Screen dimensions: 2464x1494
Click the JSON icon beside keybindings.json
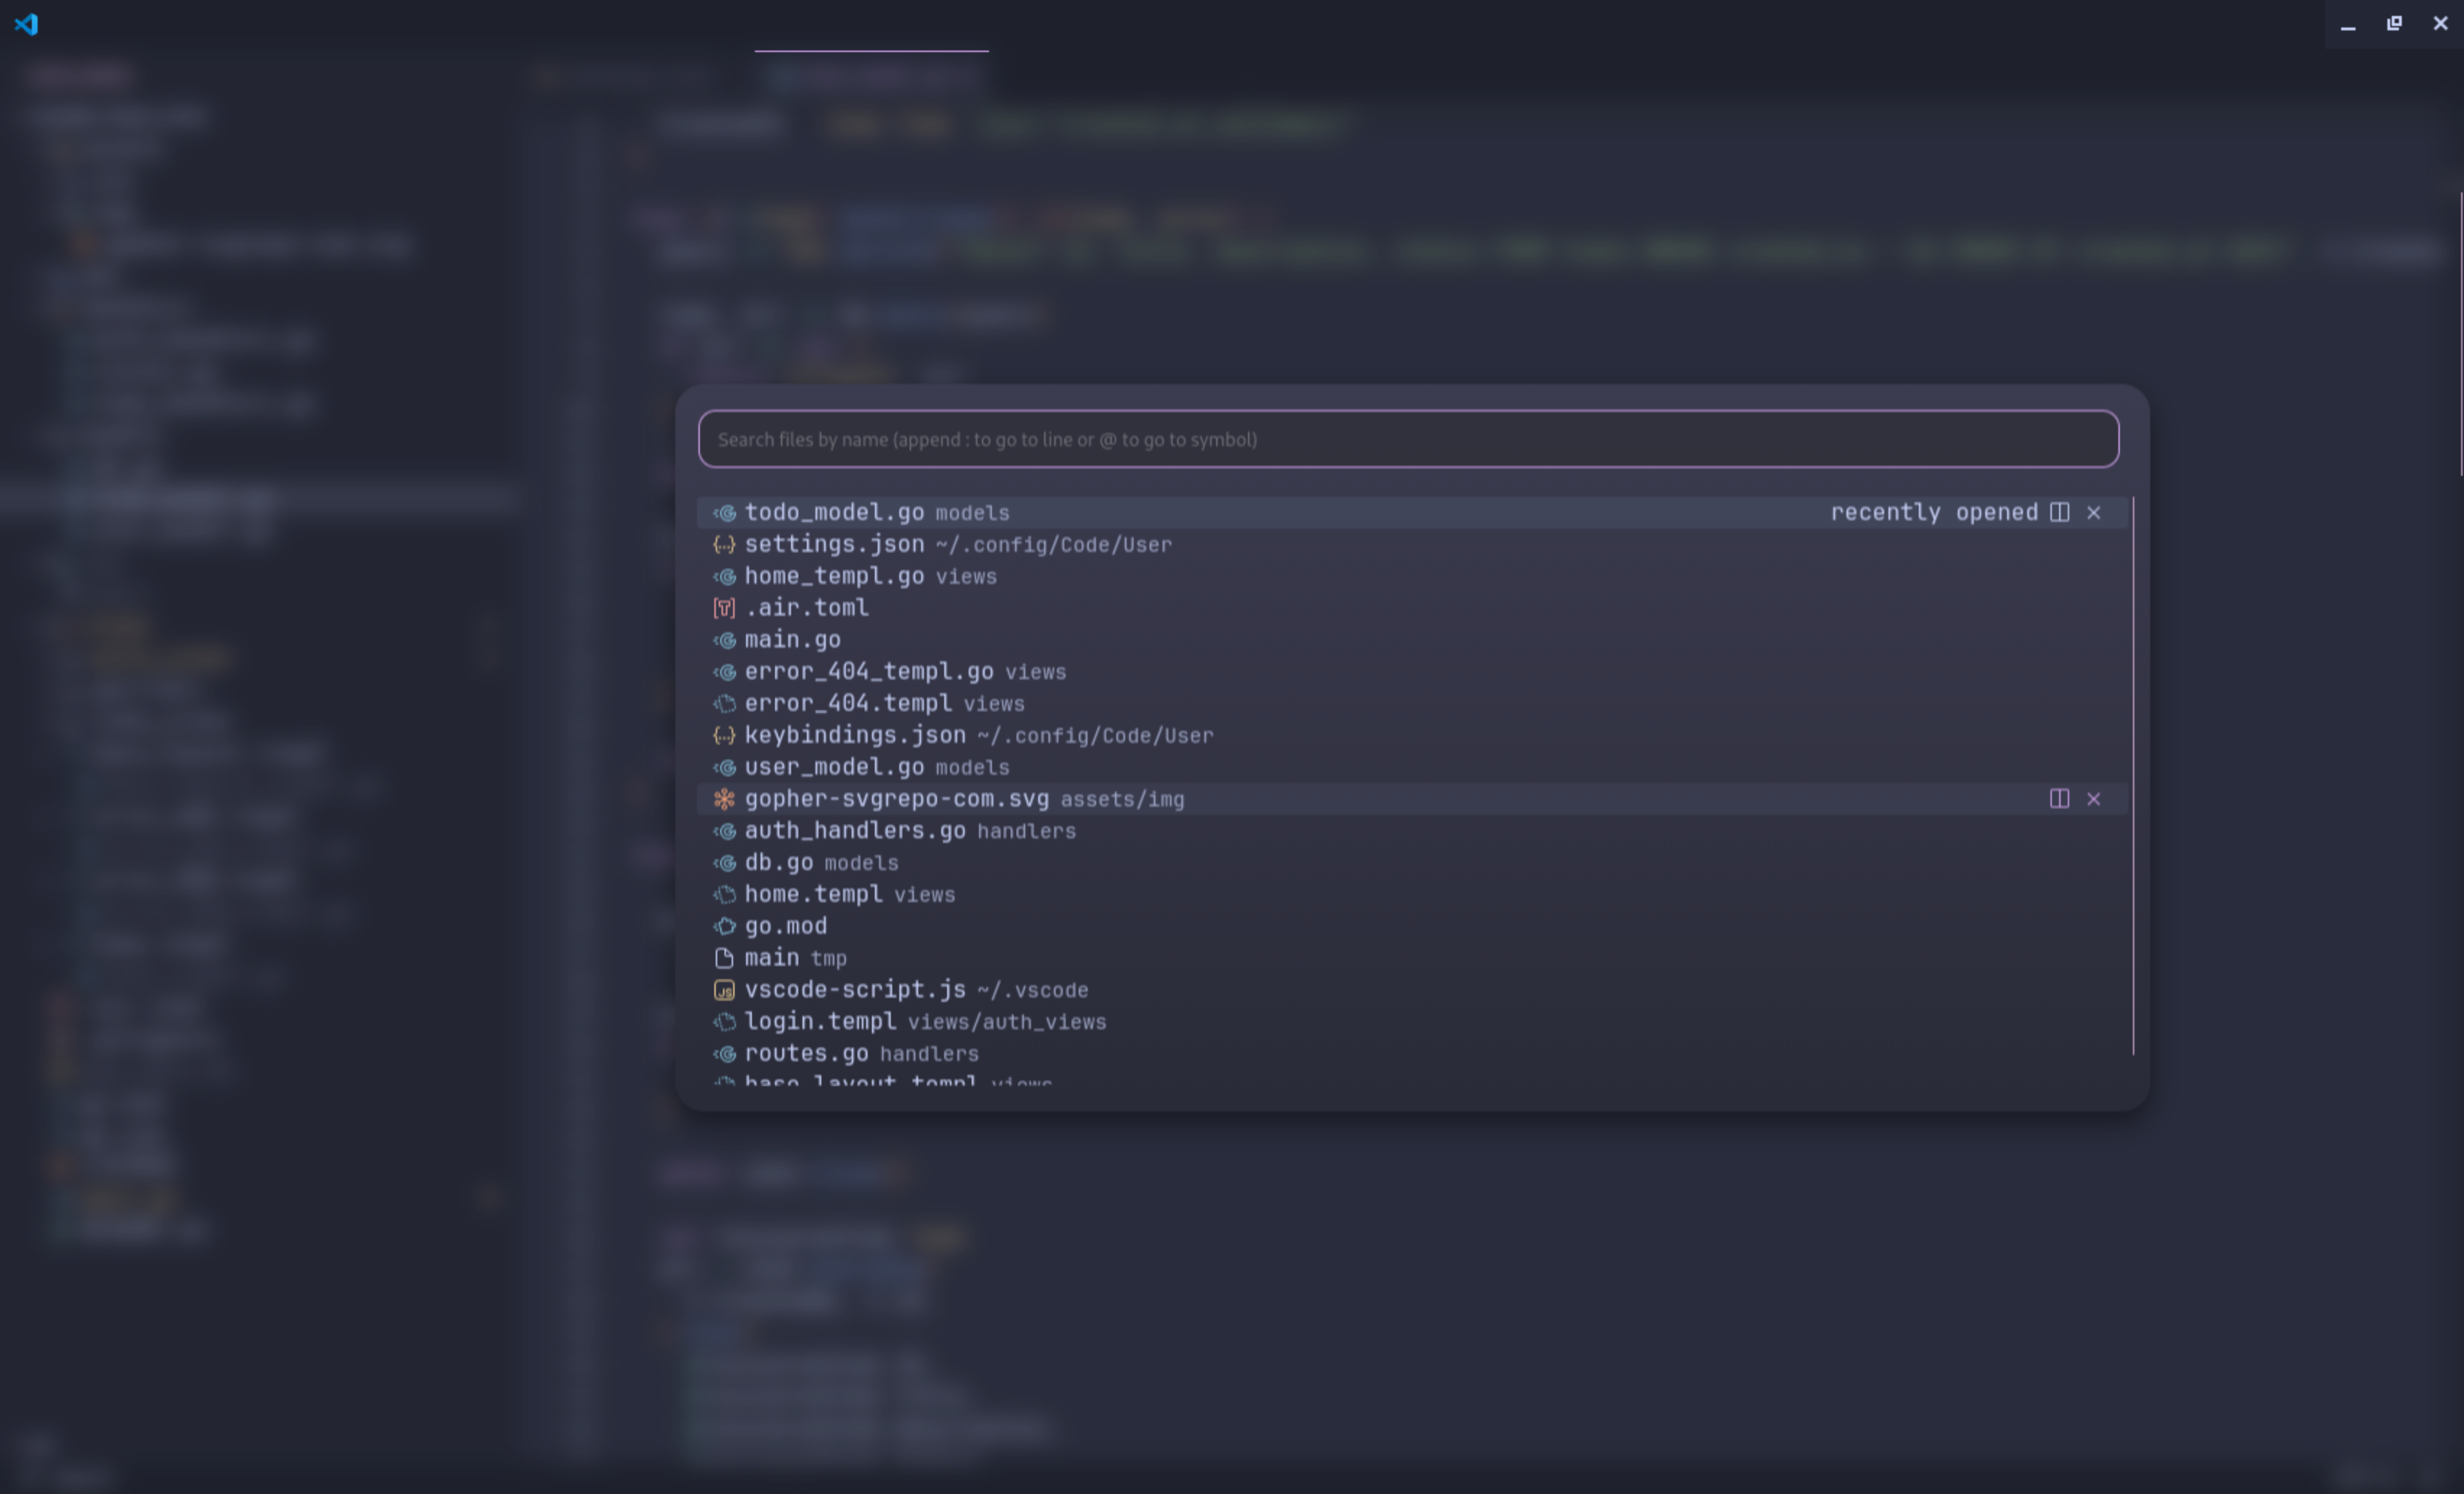tap(725, 735)
